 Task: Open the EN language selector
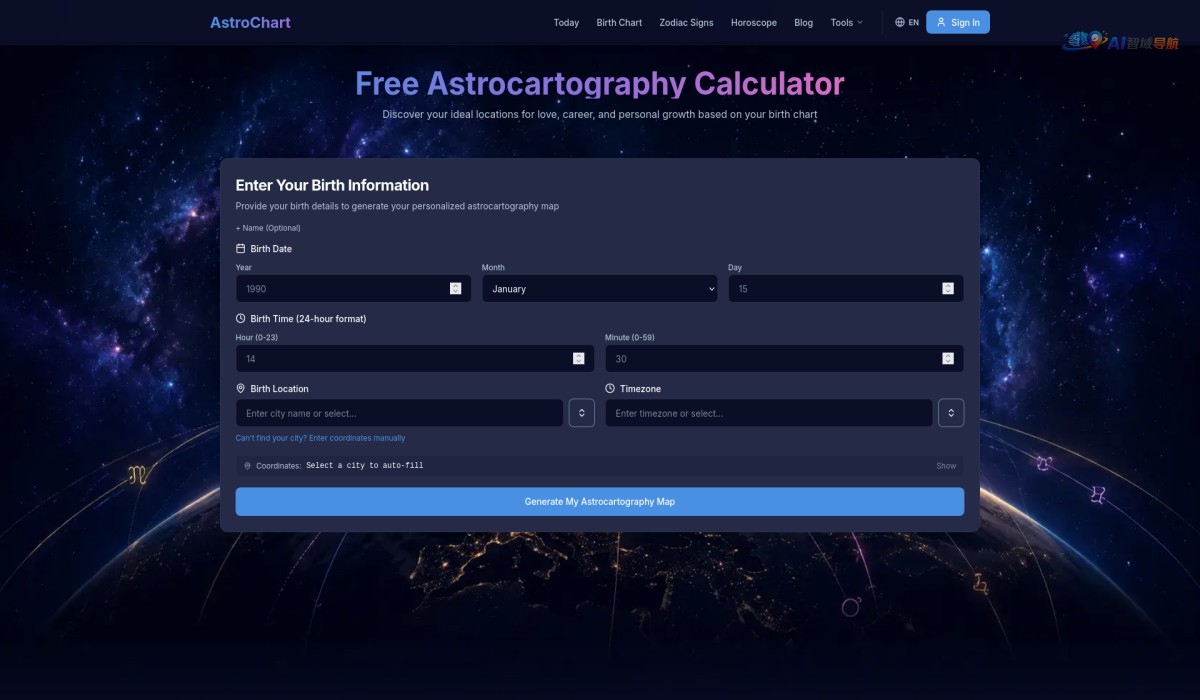click(907, 22)
